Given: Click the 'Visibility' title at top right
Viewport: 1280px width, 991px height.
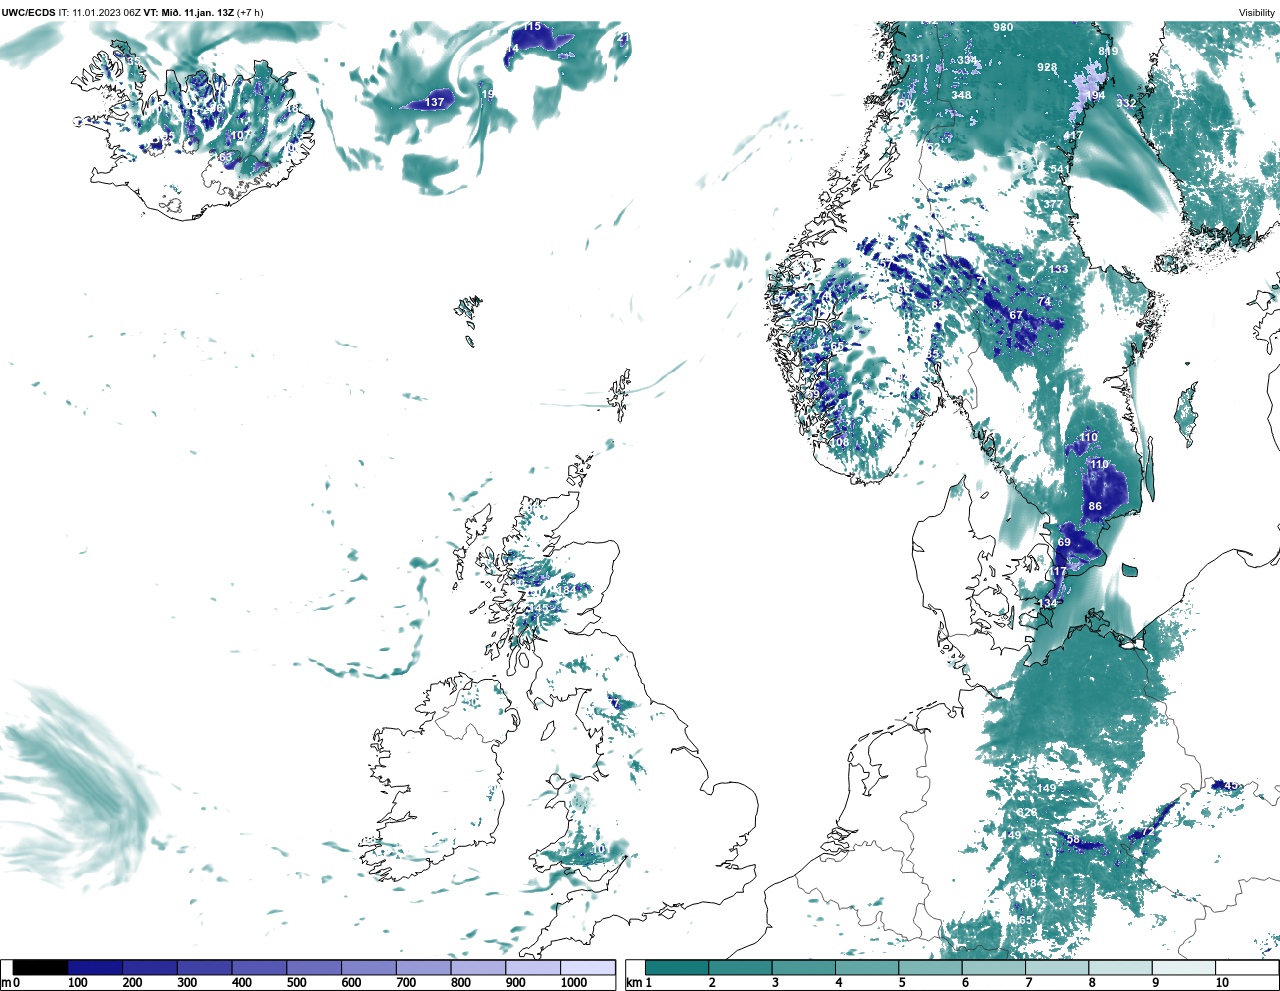Looking at the screenshot, I should tap(1257, 12).
